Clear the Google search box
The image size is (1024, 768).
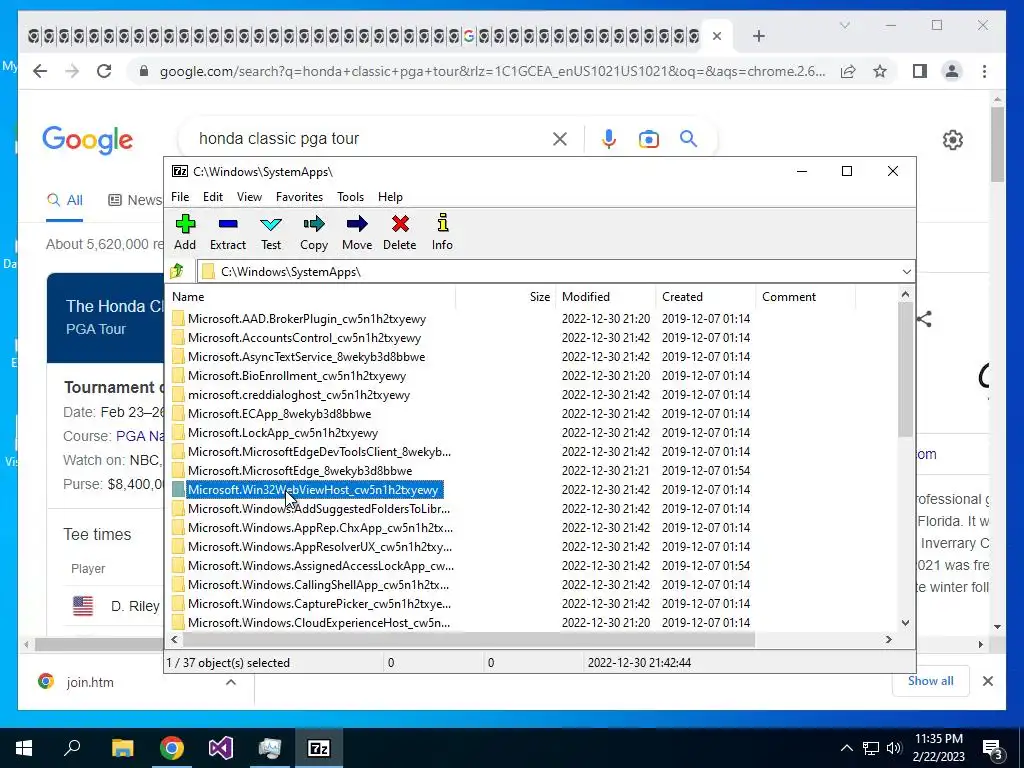click(x=560, y=138)
